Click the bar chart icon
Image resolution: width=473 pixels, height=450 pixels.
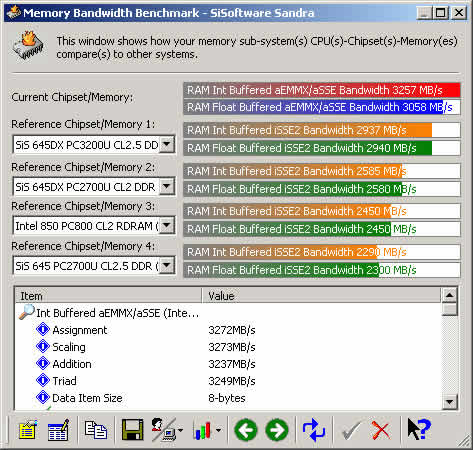202,430
